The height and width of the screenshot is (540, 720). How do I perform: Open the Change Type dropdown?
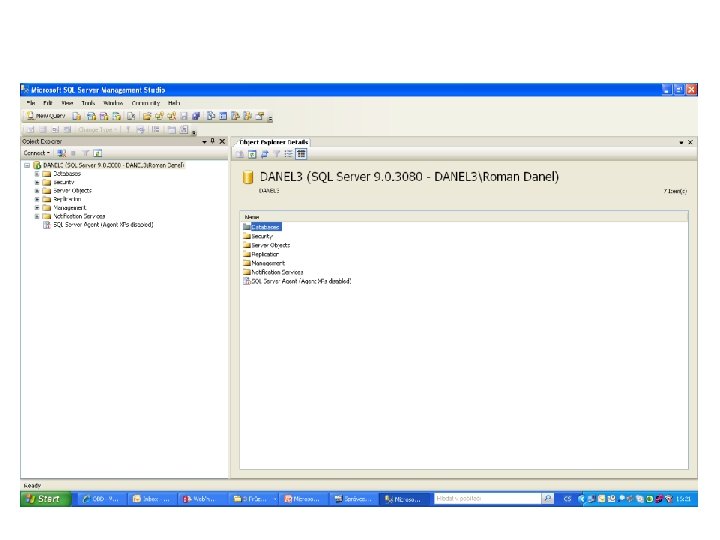97,130
